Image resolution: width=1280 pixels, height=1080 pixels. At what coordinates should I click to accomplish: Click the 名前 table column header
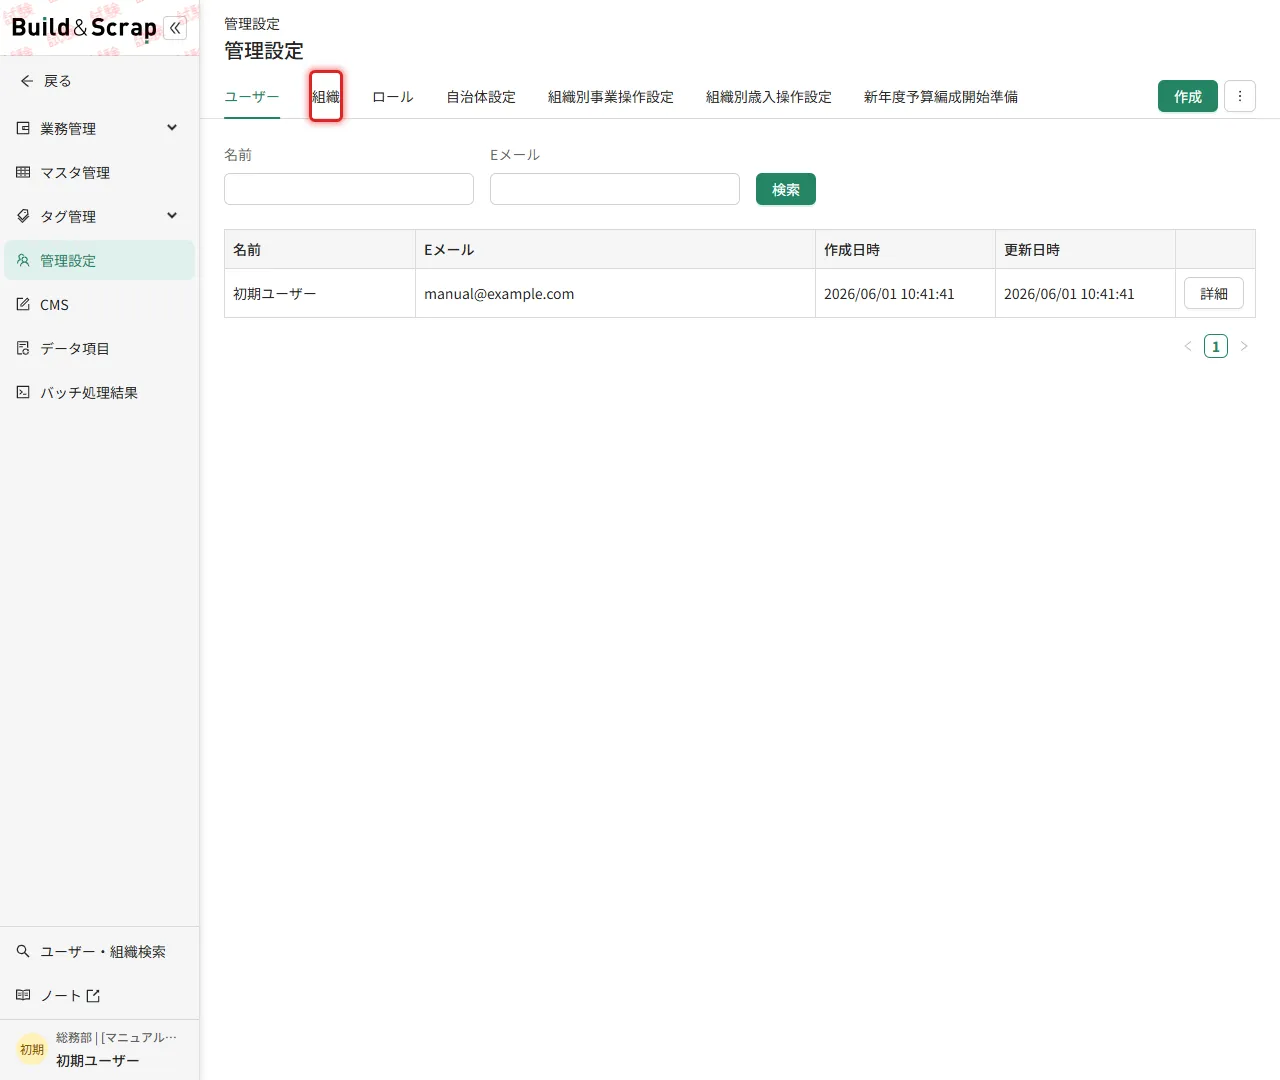click(320, 249)
